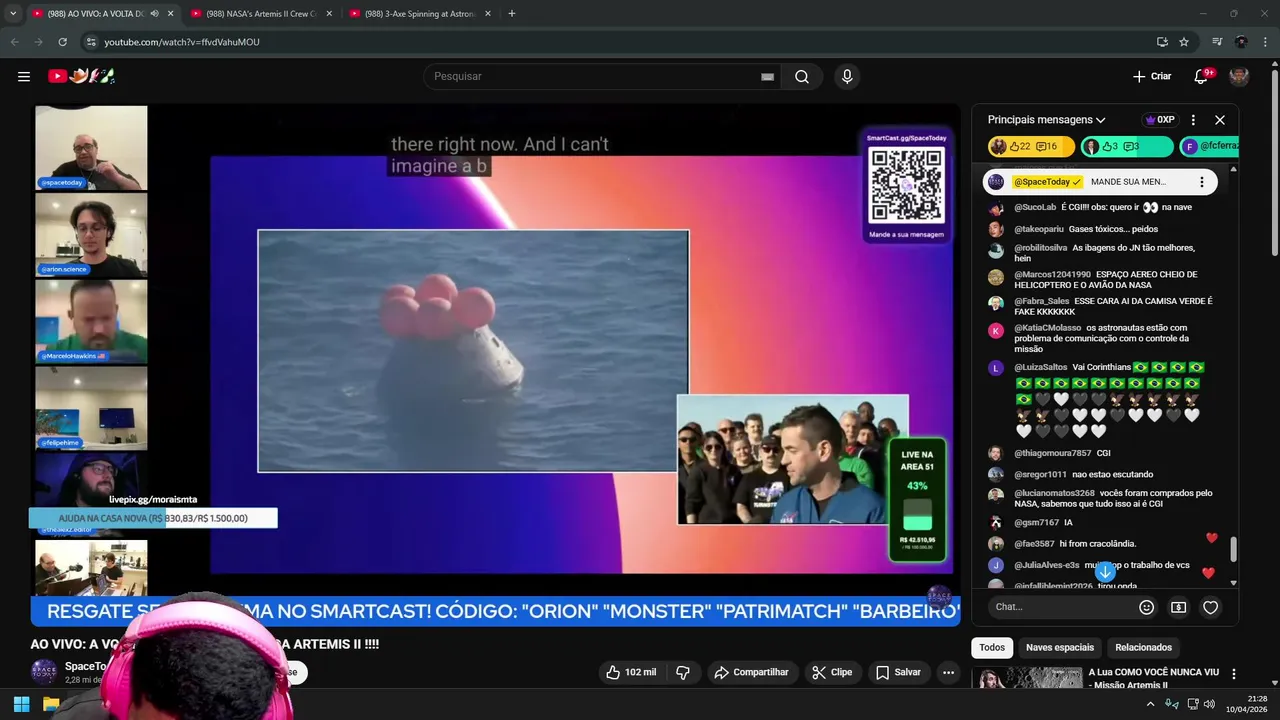
Task: Click the search magnifier button
Action: (x=802, y=77)
